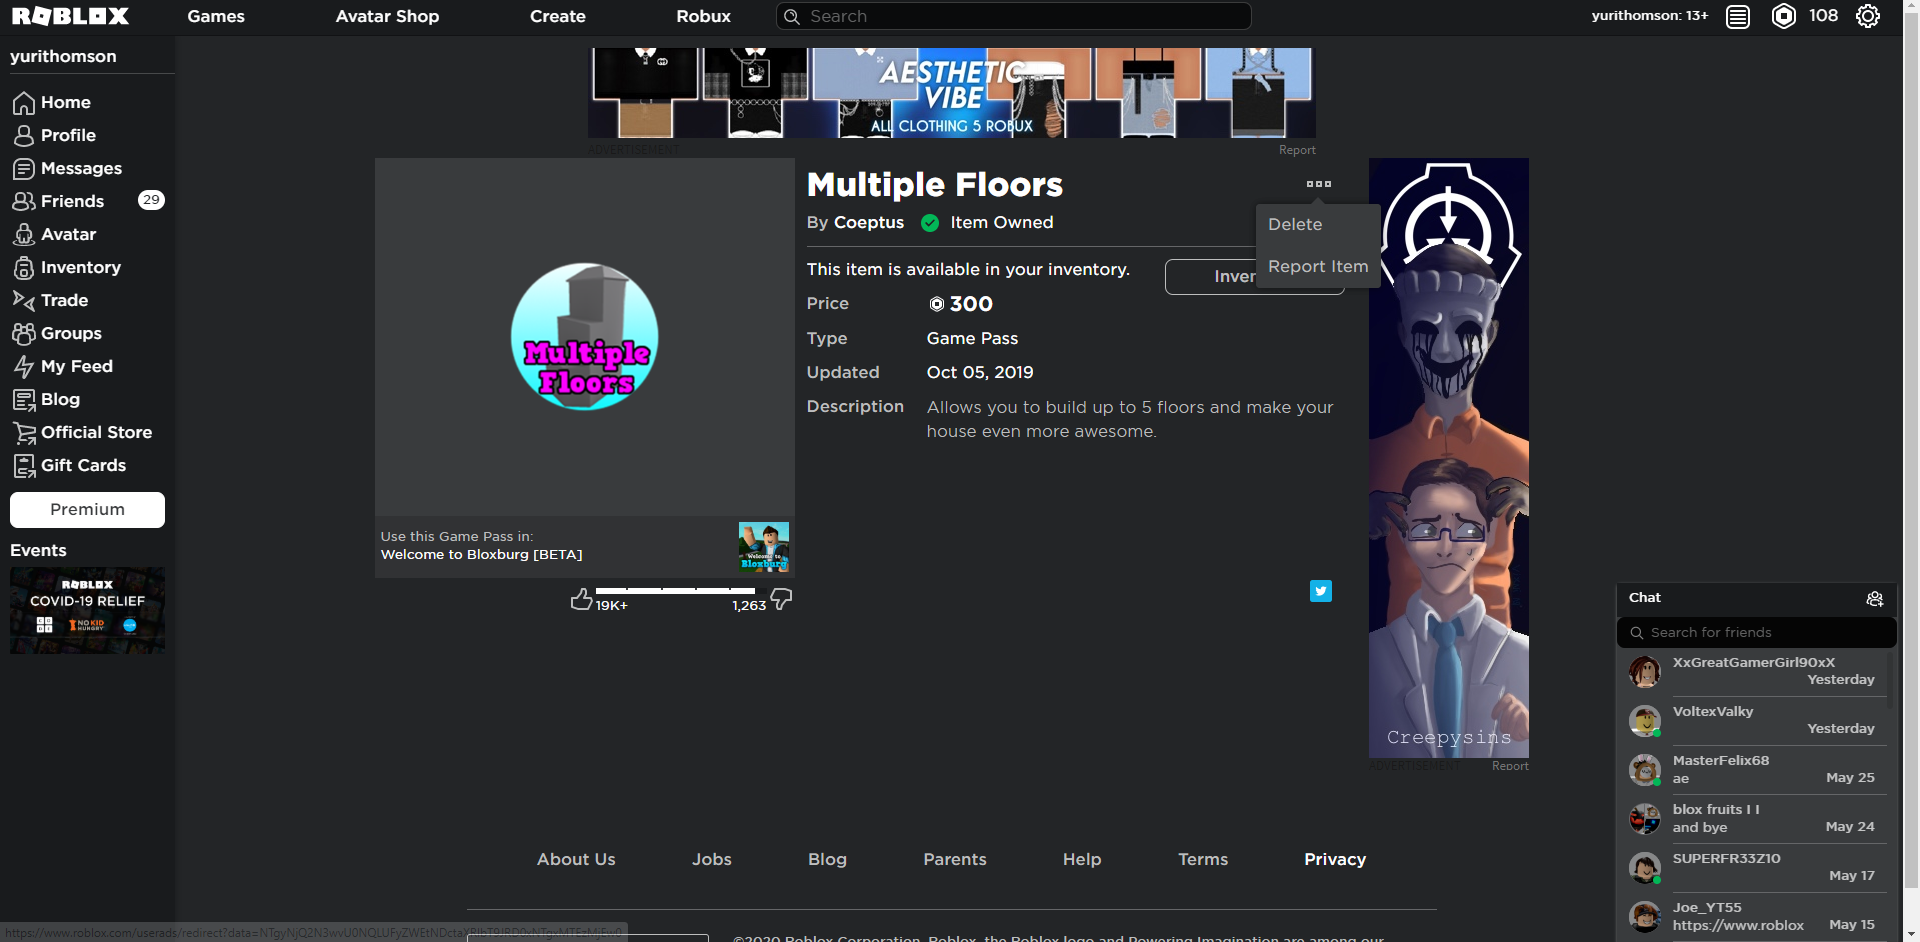Open the Blog footer link
This screenshot has height=942, width=1920.
click(x=827, y=860)
